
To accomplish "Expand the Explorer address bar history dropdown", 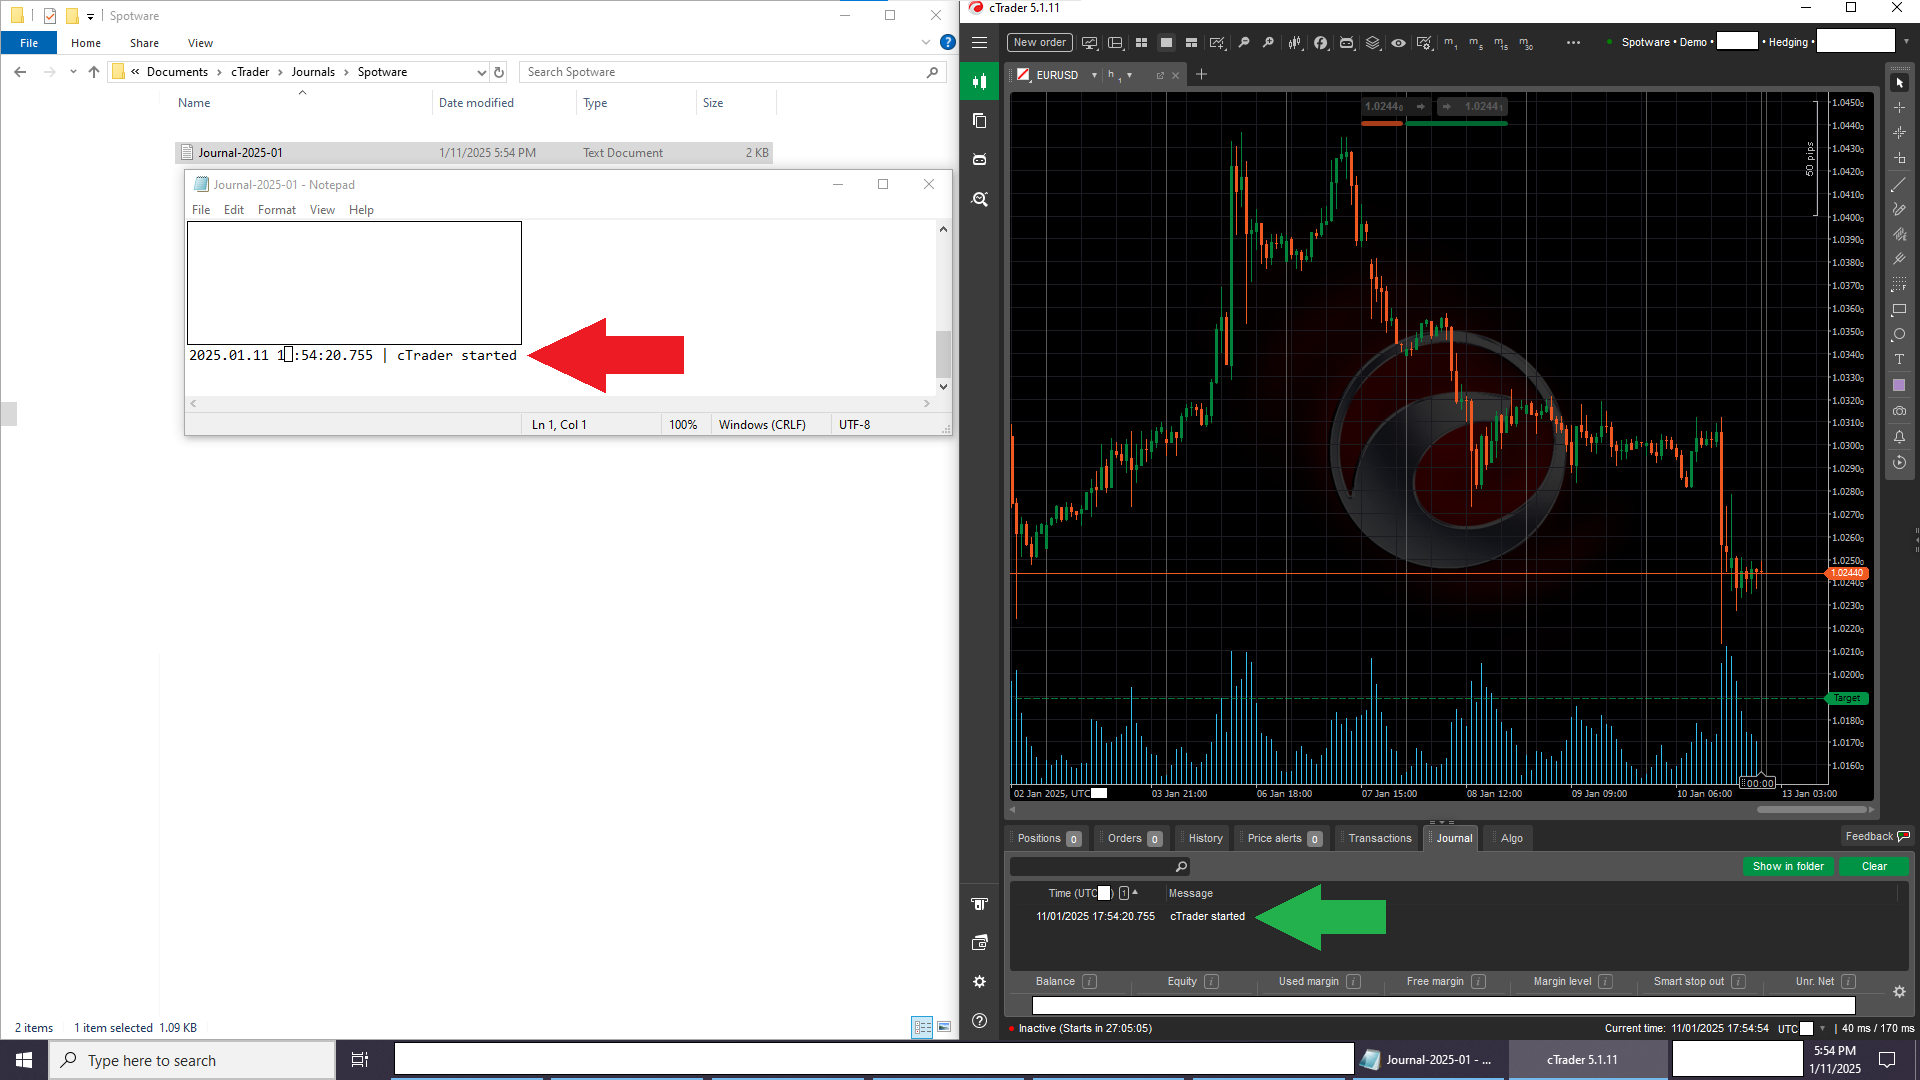I will tap(481, 72).
